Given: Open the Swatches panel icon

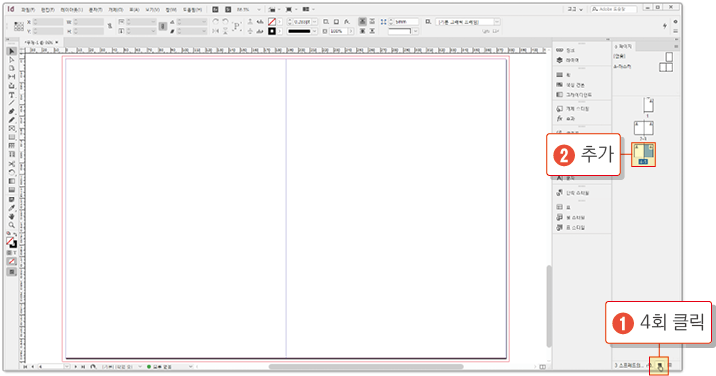Looking at the screenshot, I should (559, 85).
